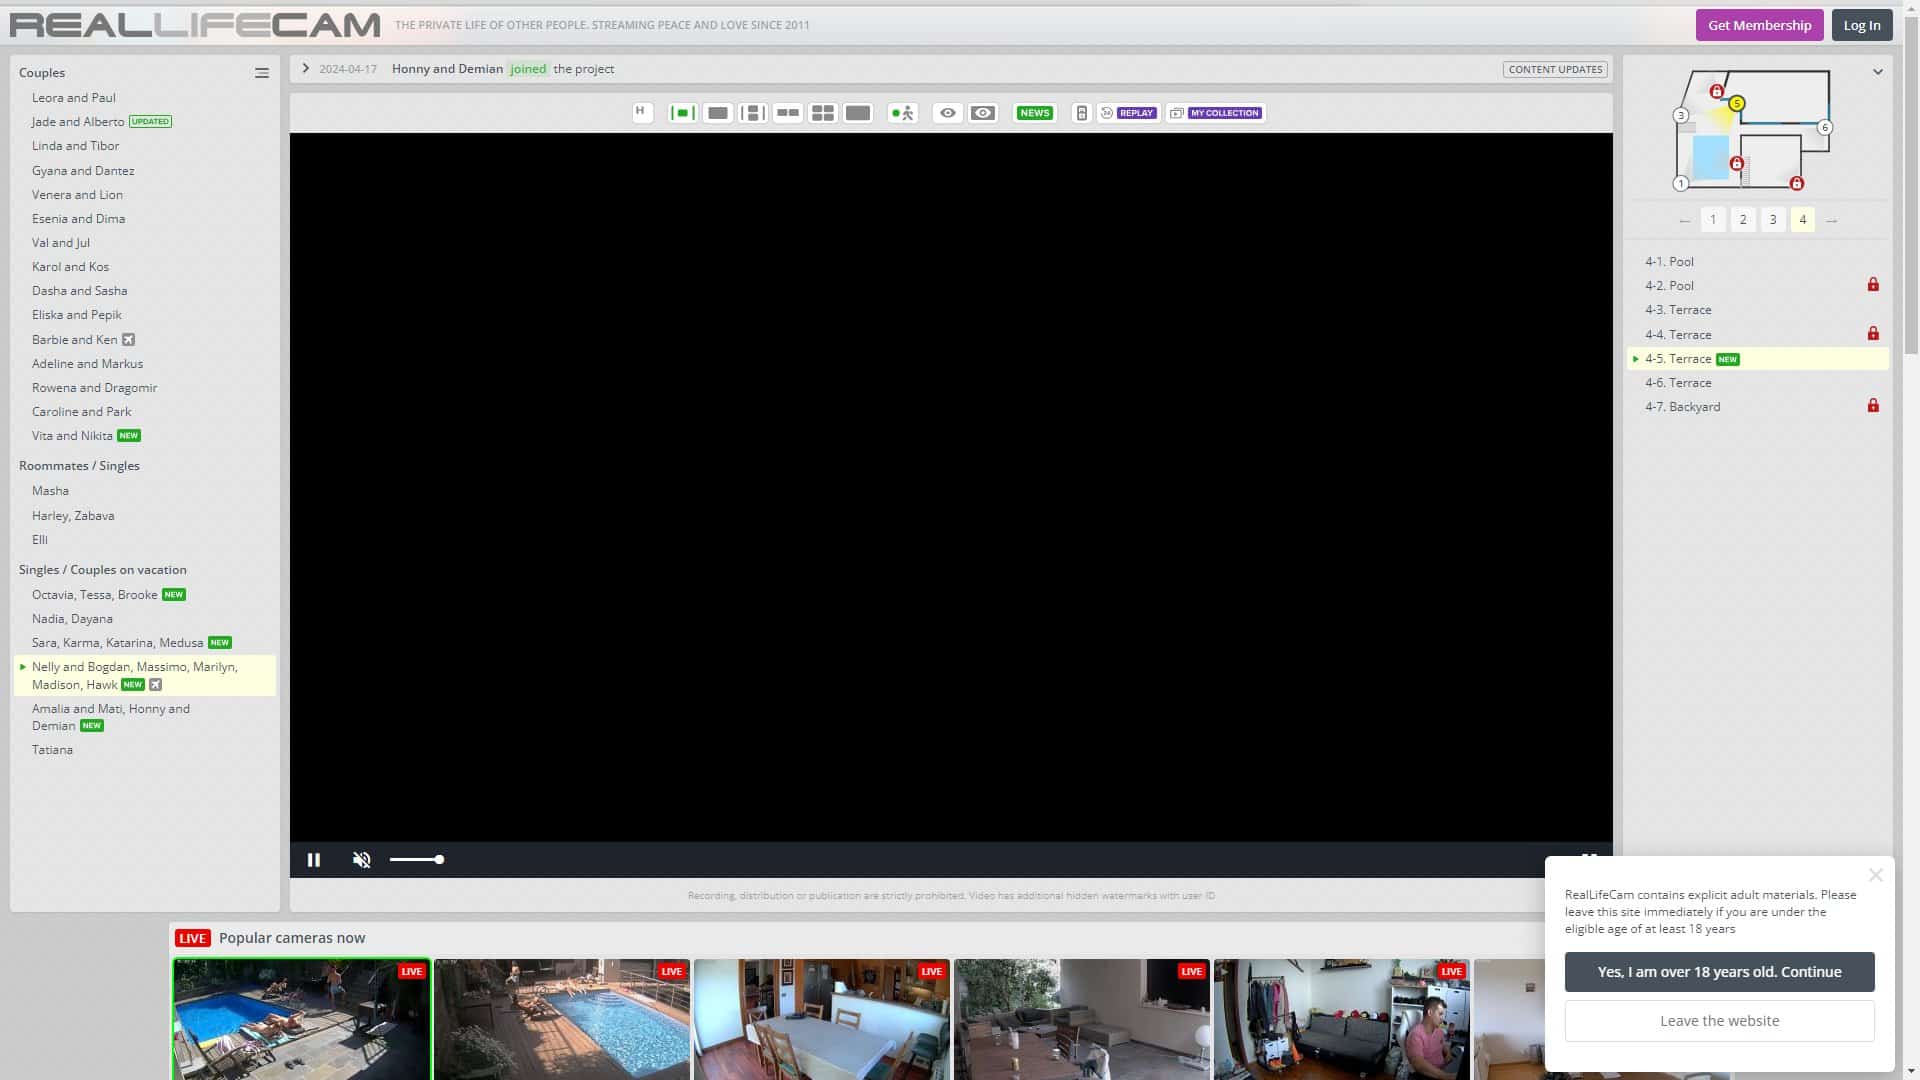Click the mobile phone view icon
Screen dimensions: 1920x1080
coord(1081,113)
